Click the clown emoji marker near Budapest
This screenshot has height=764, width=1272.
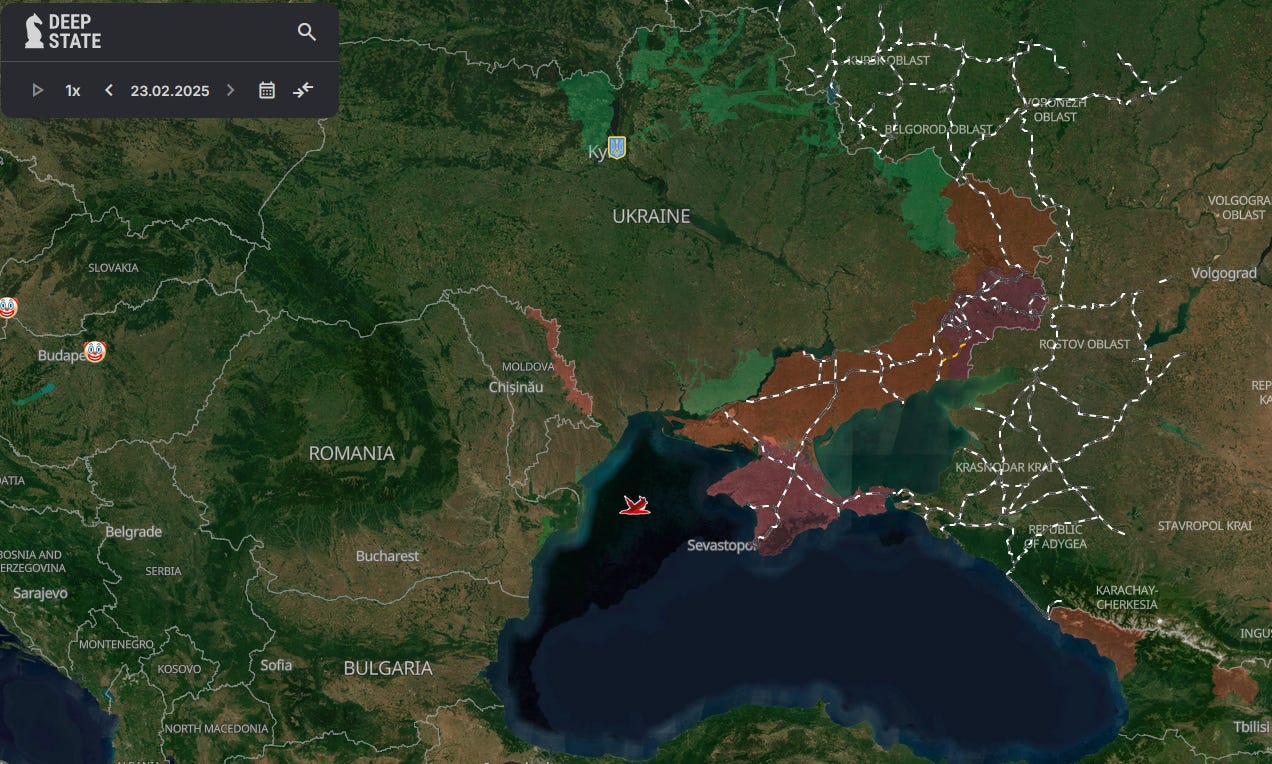(94, 351)
